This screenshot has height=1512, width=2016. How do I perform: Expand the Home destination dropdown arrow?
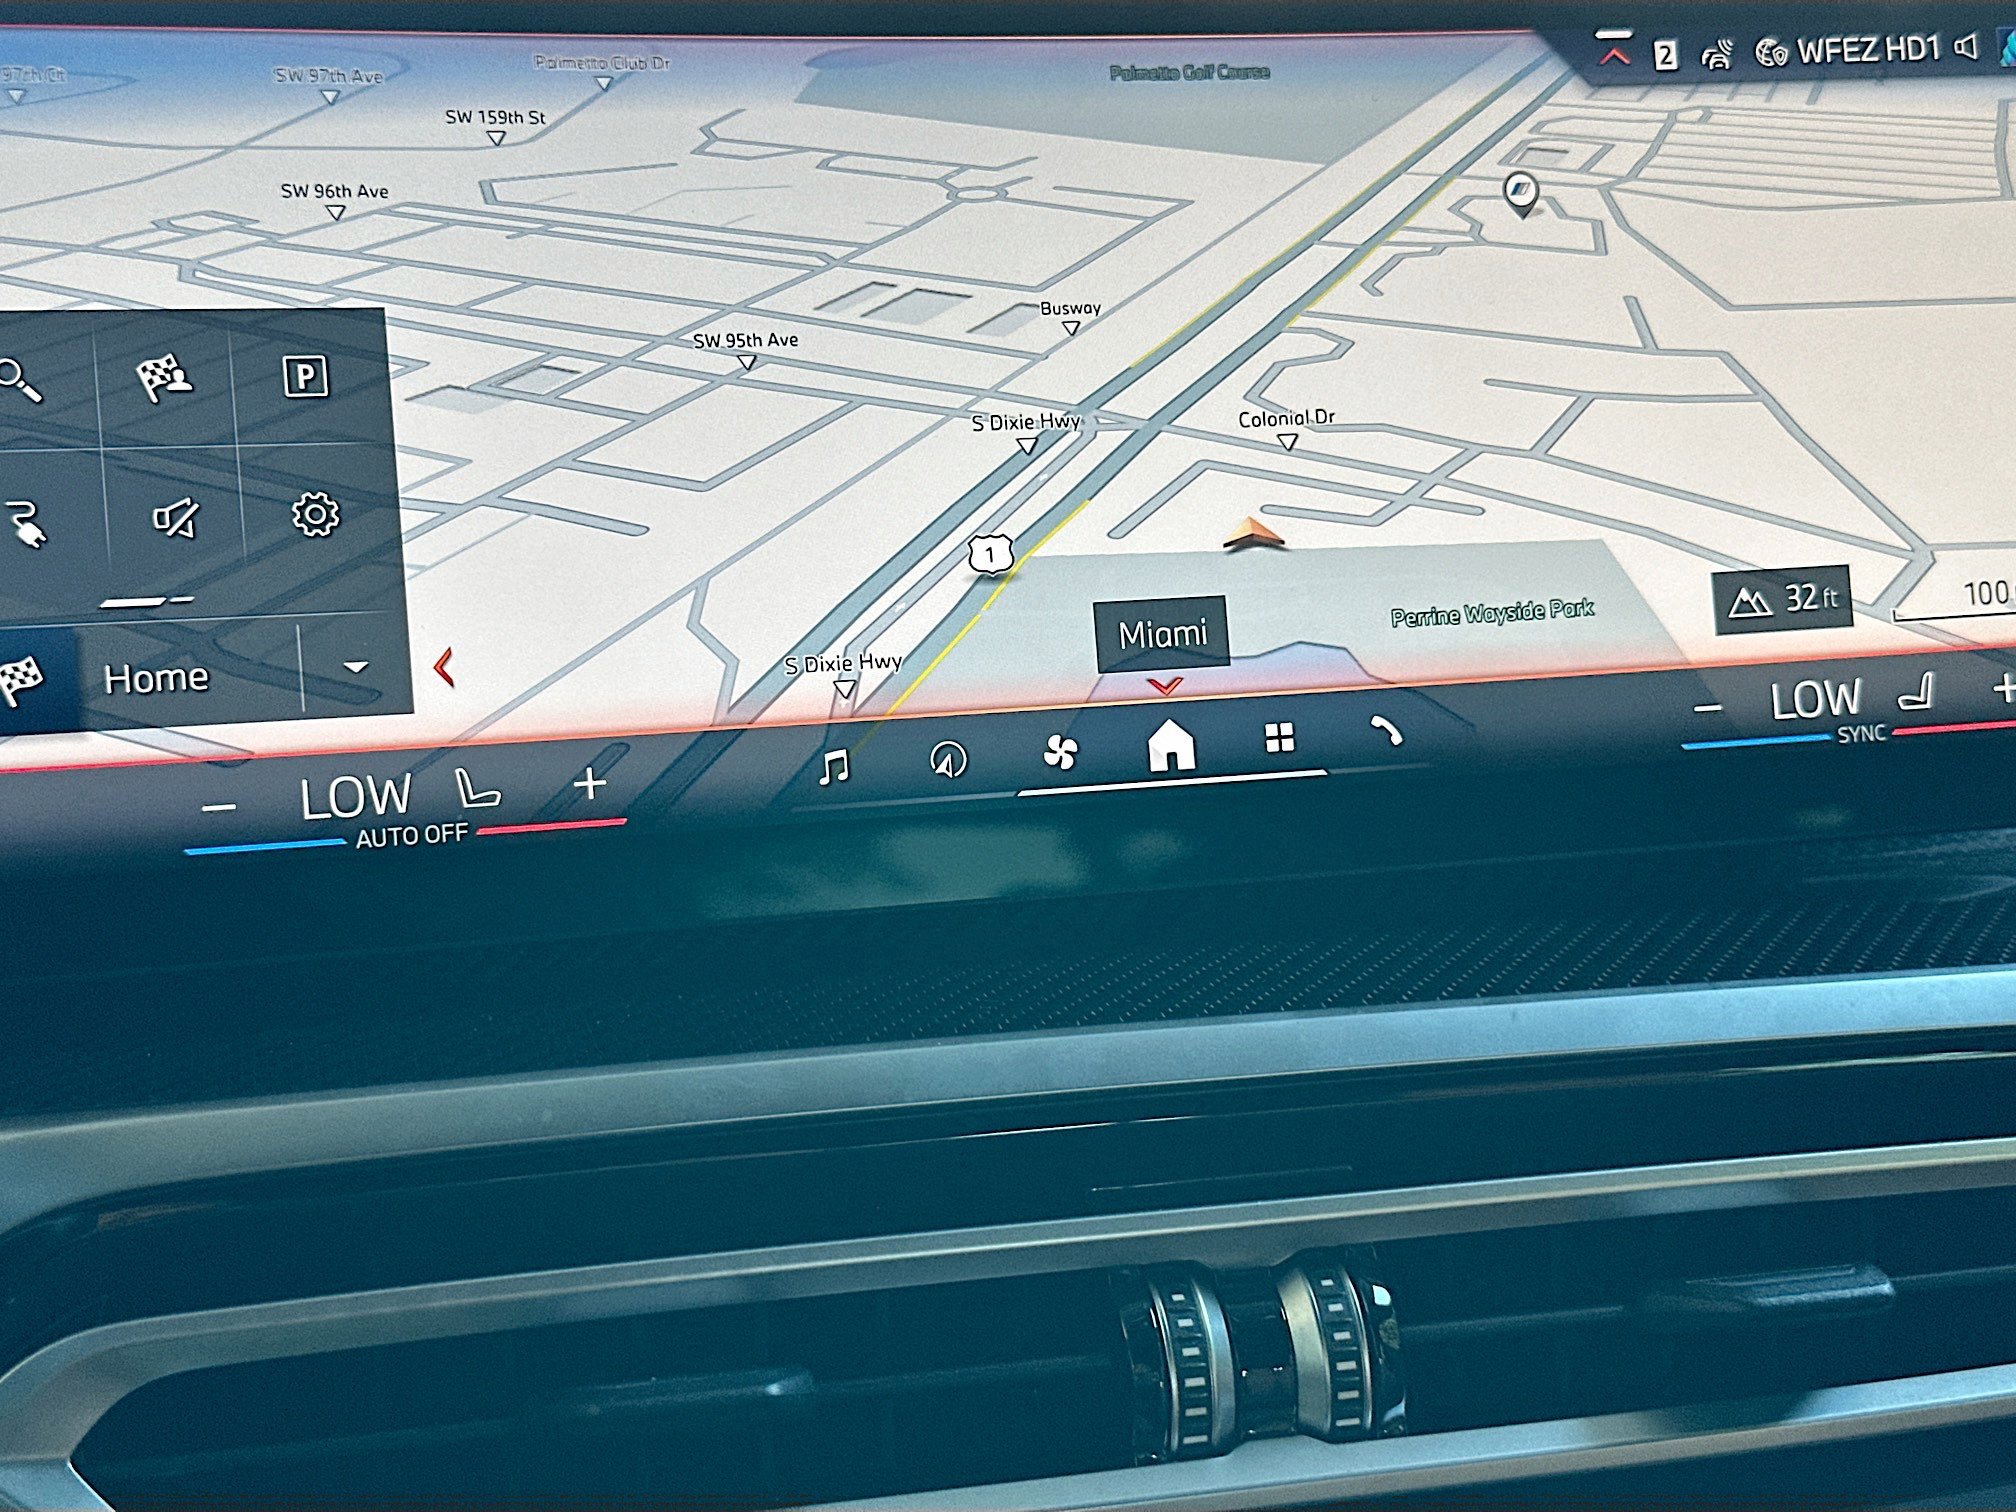(355, 667)
